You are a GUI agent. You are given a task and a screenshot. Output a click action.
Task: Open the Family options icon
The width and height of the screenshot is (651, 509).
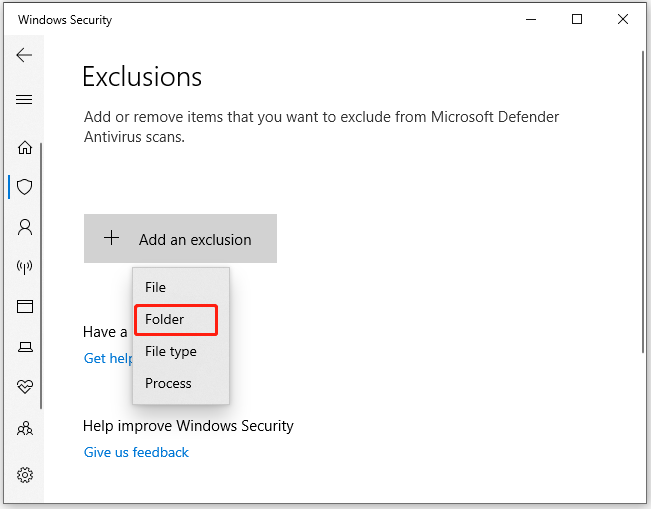tap(25, 428)
